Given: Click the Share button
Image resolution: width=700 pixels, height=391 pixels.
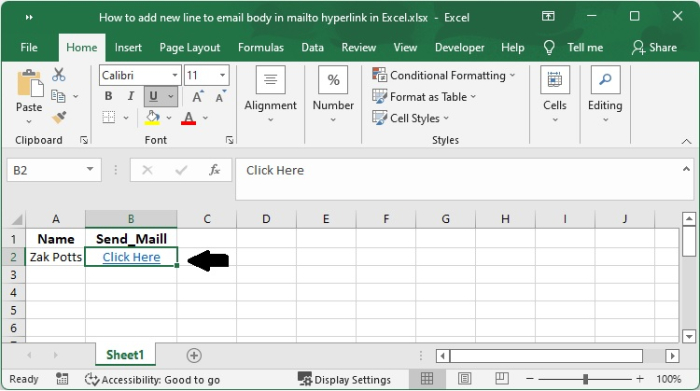Looking at the screenshot, I should 654,48.
